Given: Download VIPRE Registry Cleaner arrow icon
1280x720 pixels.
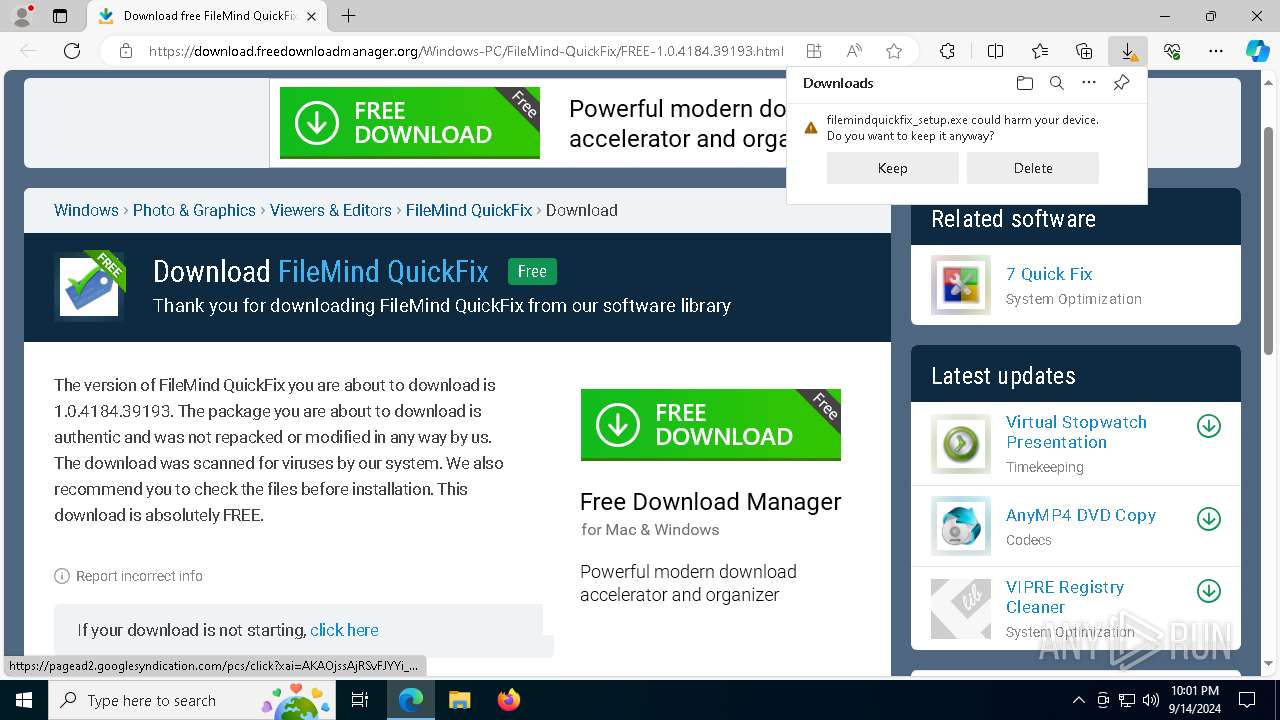Looking at the screenshot, I should (1209, 591).
